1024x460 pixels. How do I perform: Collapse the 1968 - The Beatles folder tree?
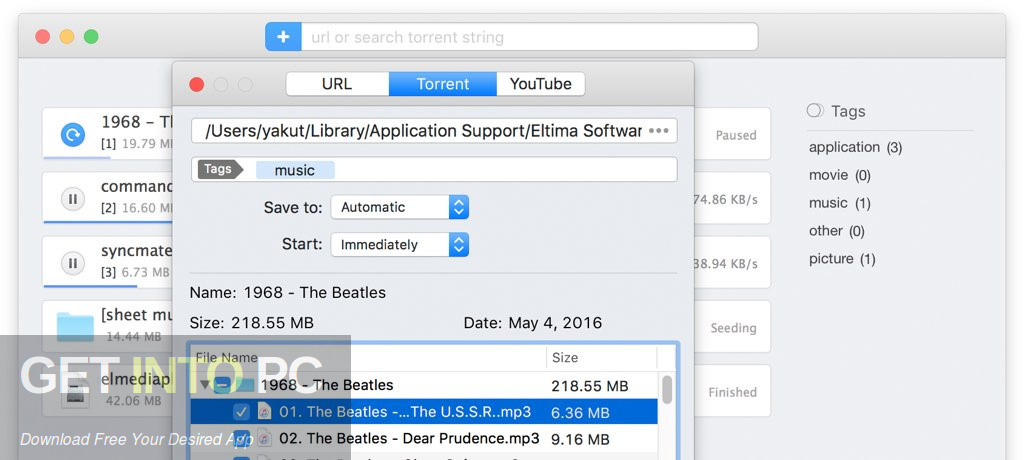204,385
